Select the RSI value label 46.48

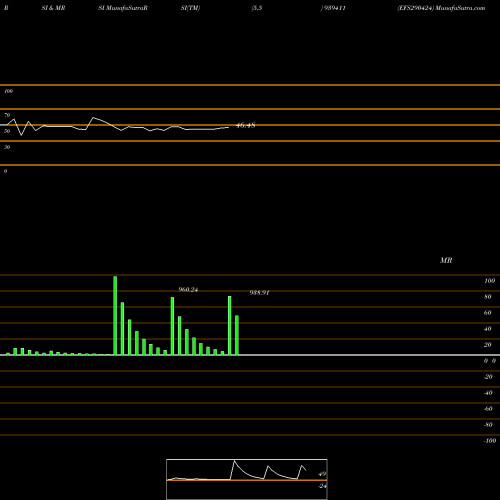[x=246, y=126]
